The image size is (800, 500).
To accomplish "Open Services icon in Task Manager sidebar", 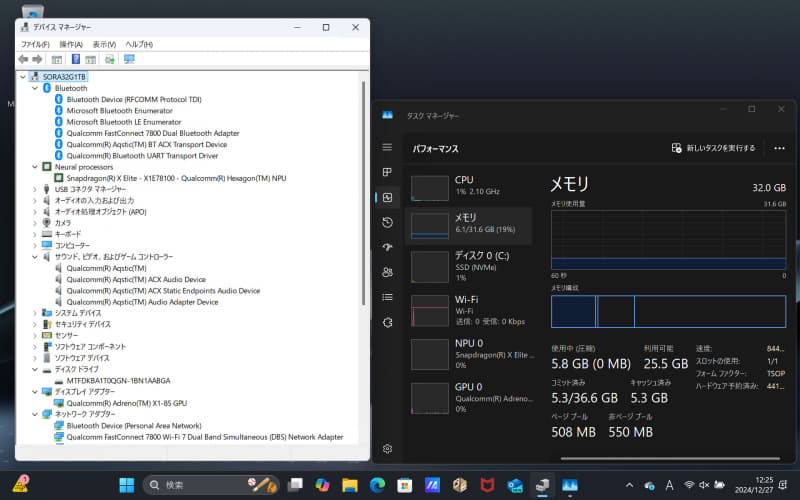I will 387,322.
